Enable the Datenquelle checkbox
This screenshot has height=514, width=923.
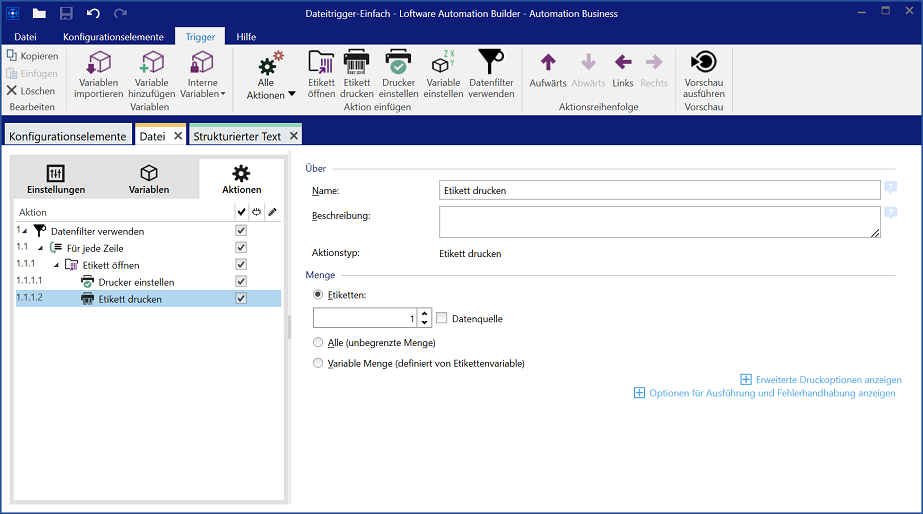pos(442,318)
